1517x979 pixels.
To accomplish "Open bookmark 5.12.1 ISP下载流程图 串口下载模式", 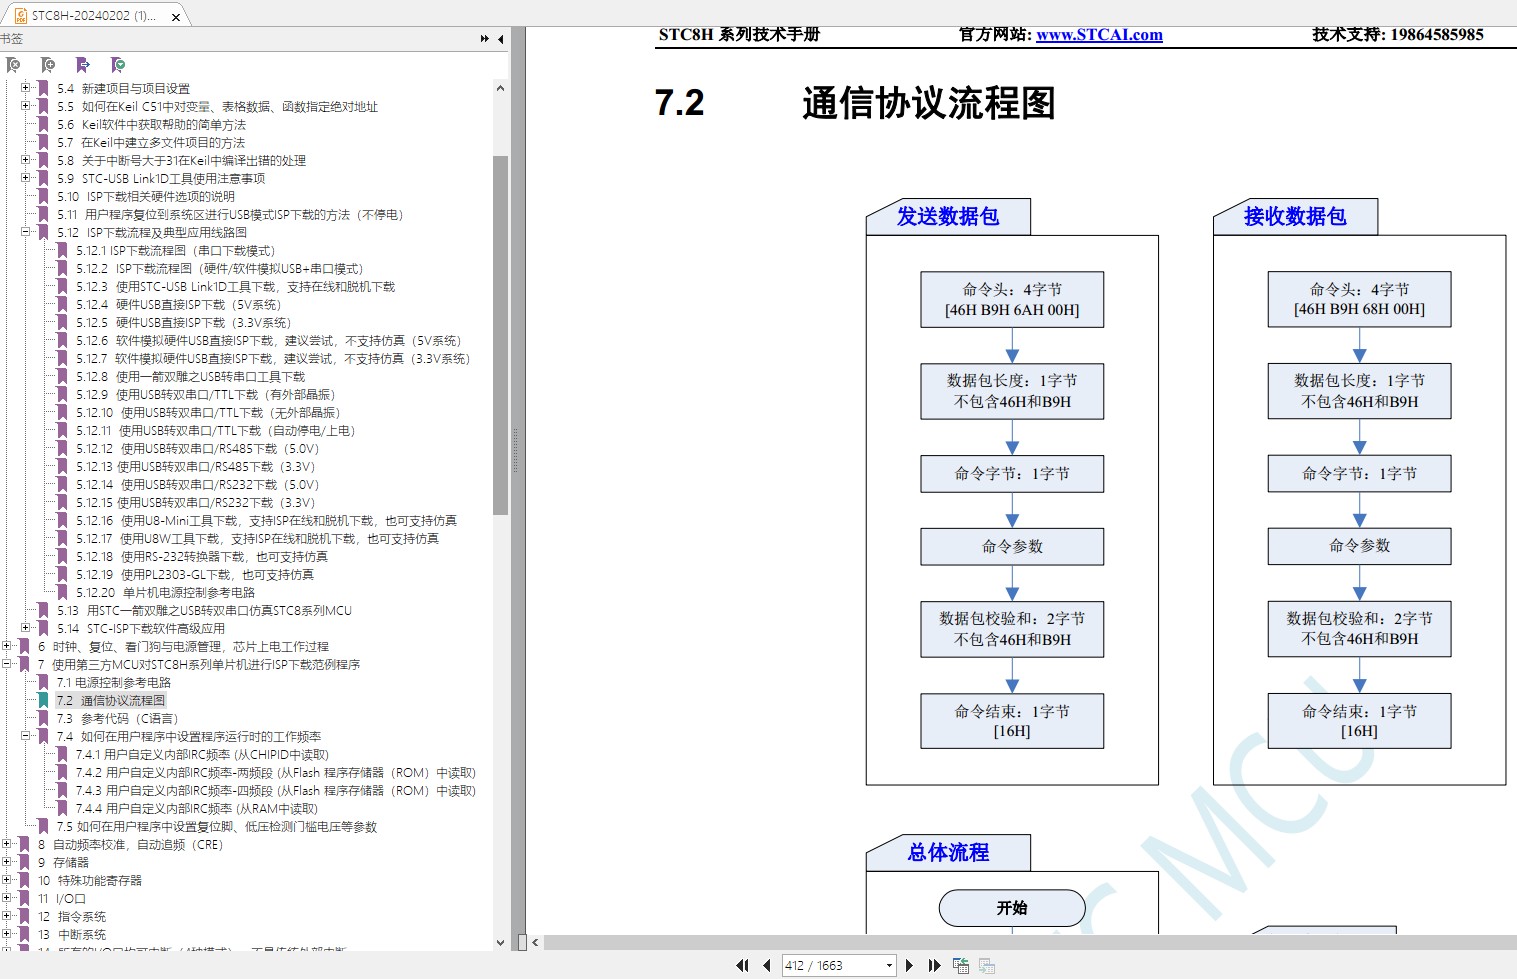I will [175, 251].
